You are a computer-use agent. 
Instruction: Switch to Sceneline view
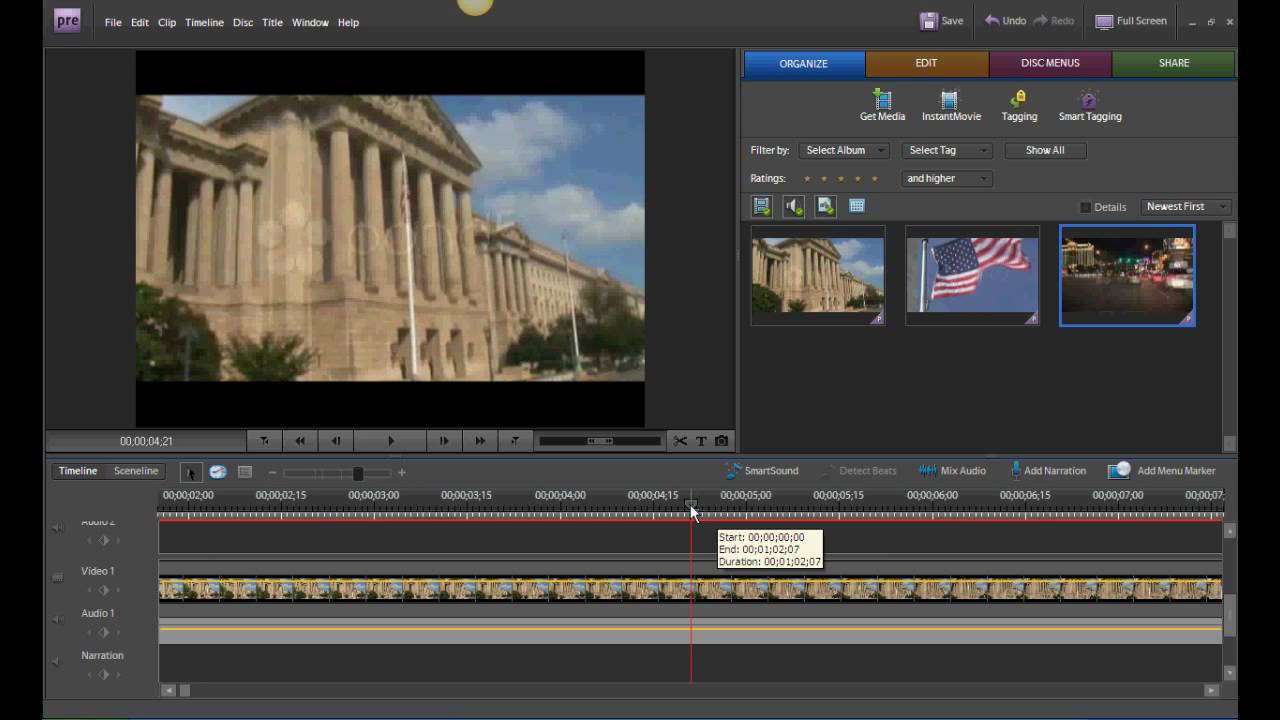pos(136,471)
